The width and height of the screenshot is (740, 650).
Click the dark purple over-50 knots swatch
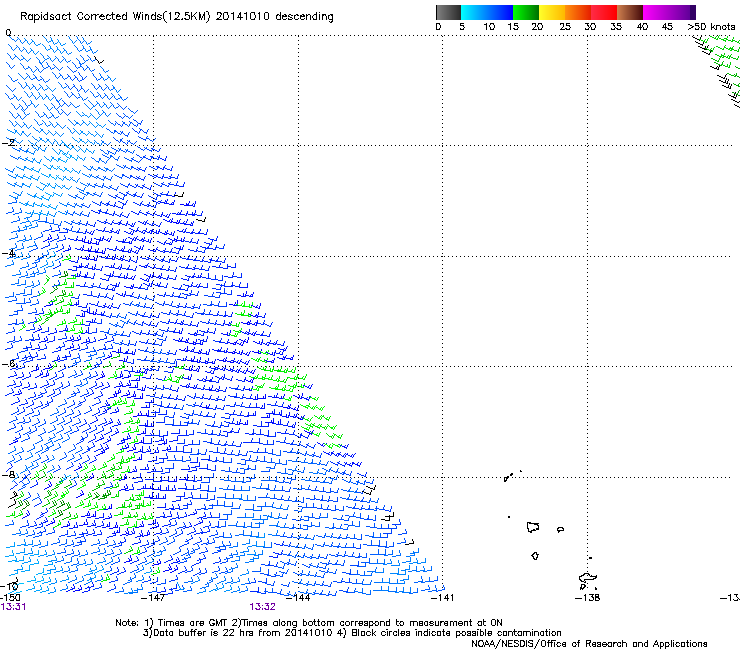[692, 12]
